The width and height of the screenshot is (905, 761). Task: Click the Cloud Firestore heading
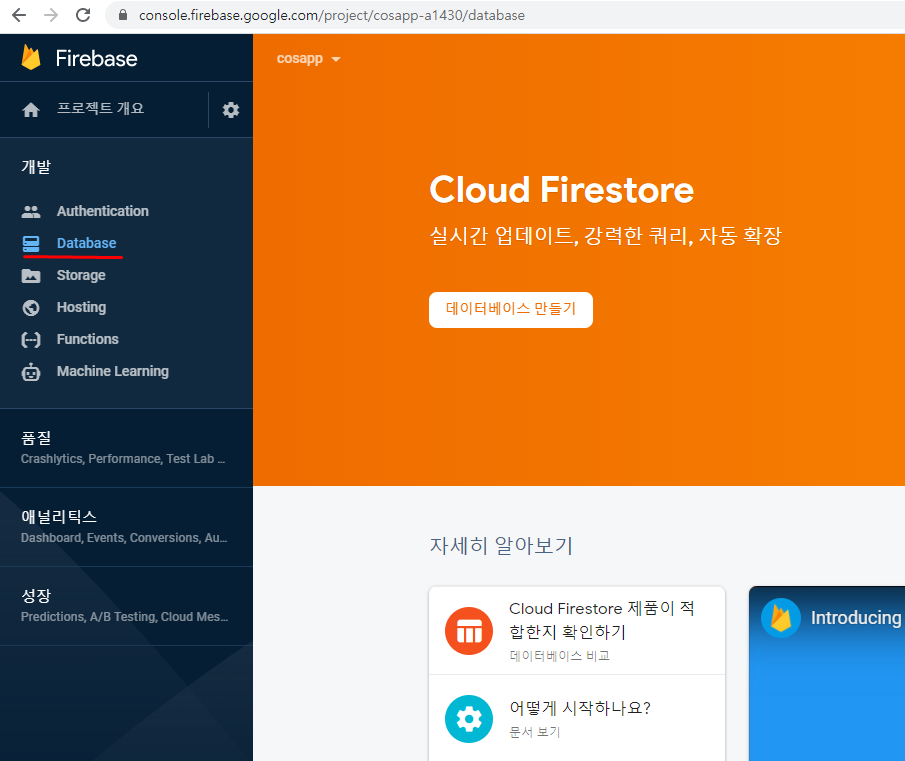(x=562, y=190)
